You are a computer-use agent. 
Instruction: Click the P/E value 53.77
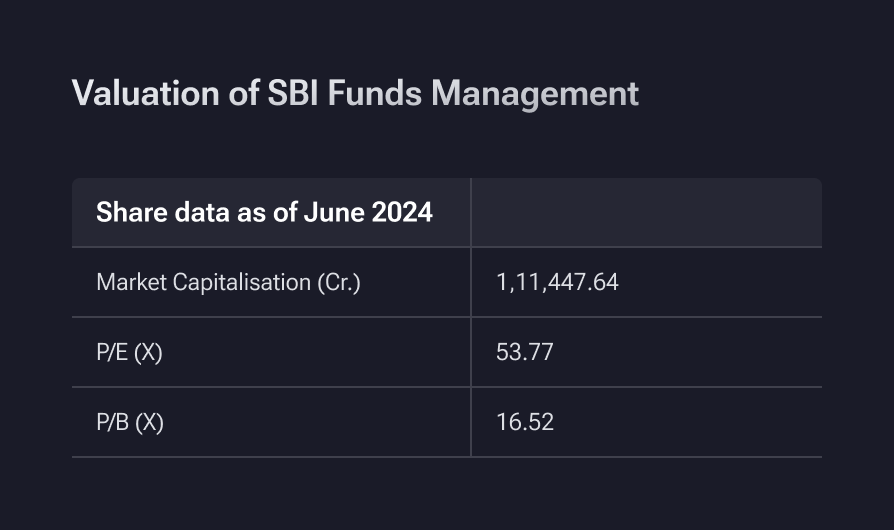[x=525, y=352]
